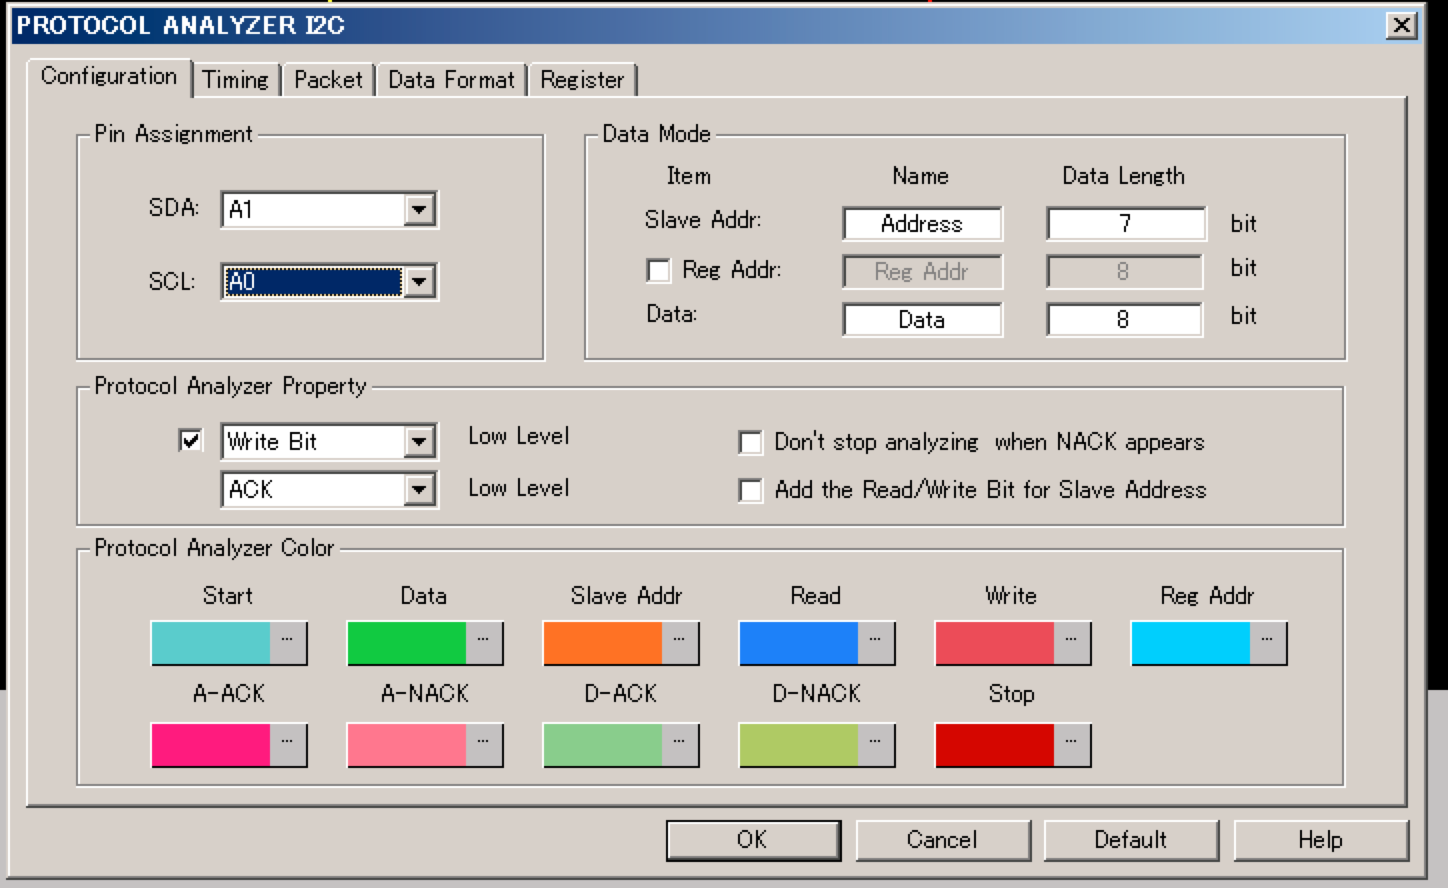Open the ACK level dropdown
Image resolution: width=1448 pixels, height=888 pixels.
coord(419,490)
